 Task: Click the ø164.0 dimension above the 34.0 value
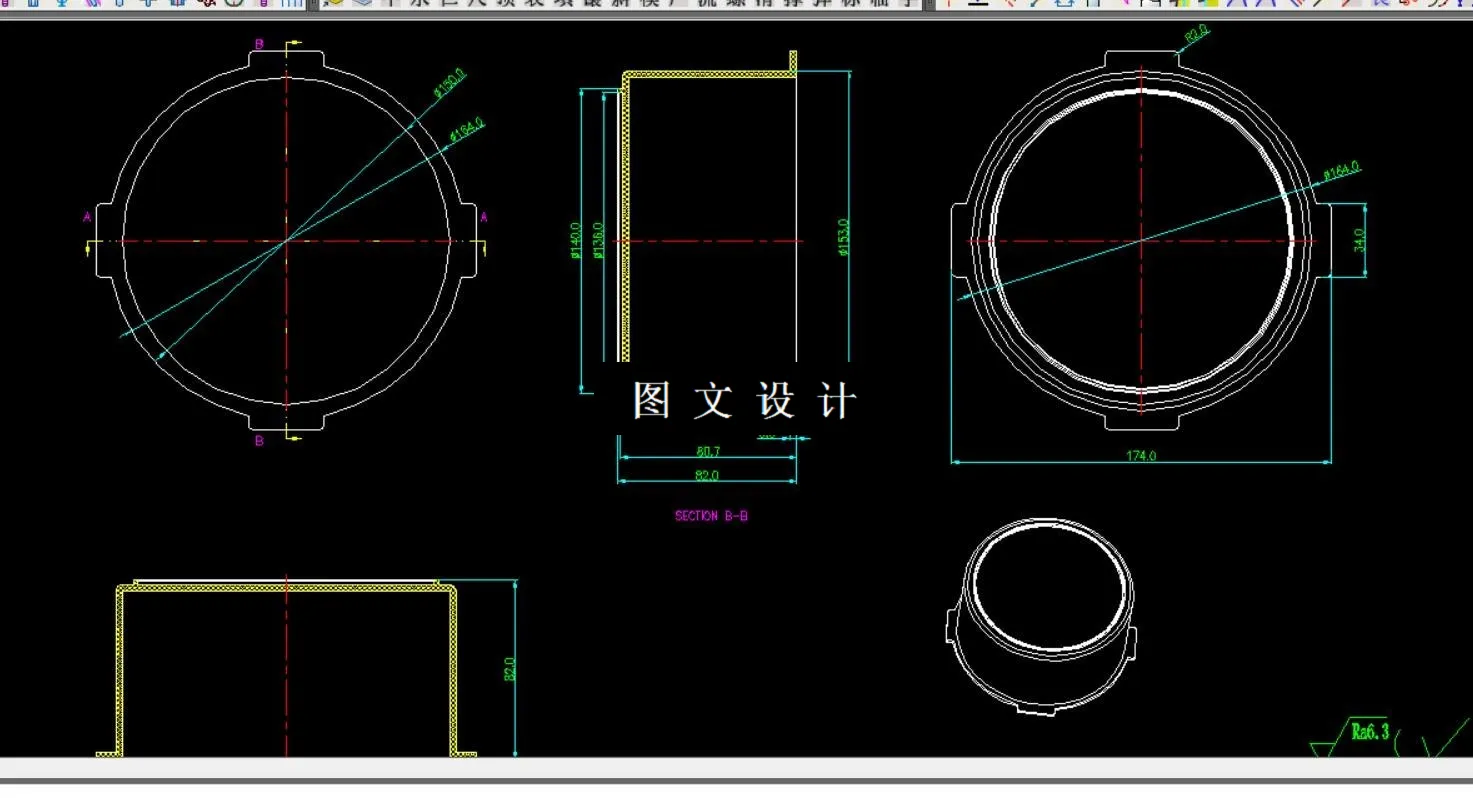pyautogui.click(x=1342, y=171)
